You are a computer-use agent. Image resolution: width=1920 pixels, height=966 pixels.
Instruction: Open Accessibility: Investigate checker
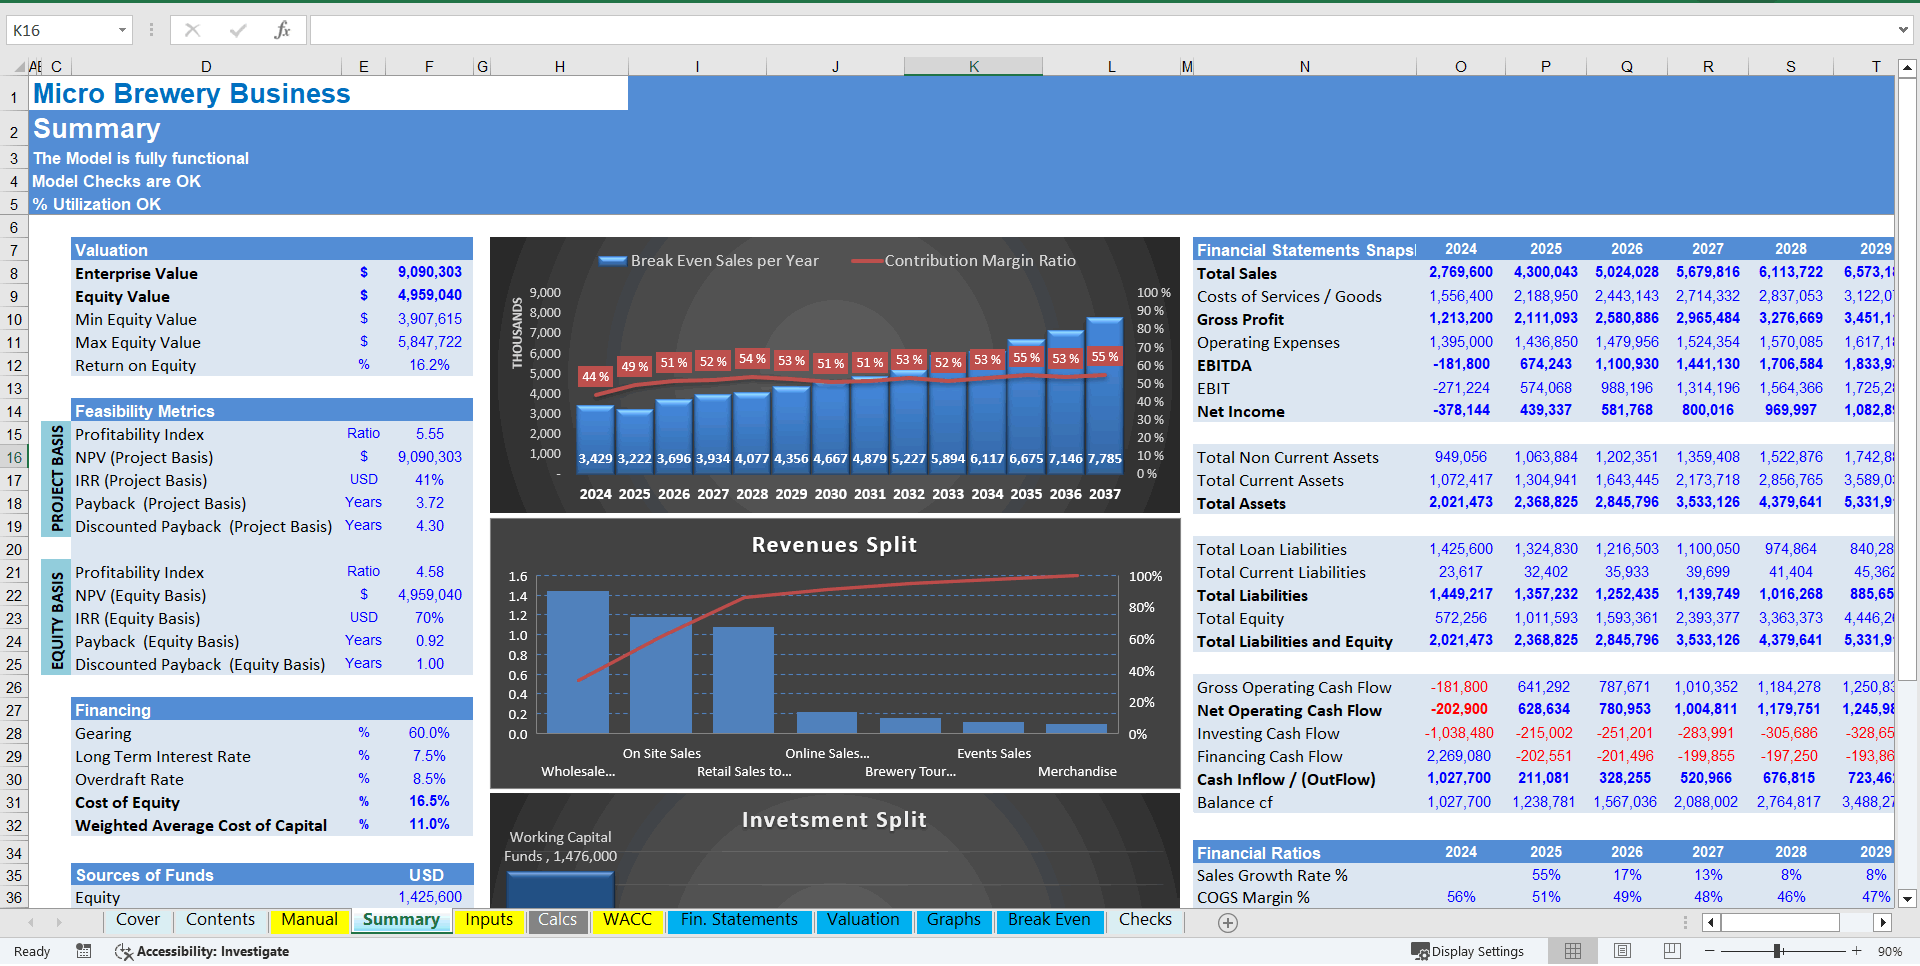point(202,951)
